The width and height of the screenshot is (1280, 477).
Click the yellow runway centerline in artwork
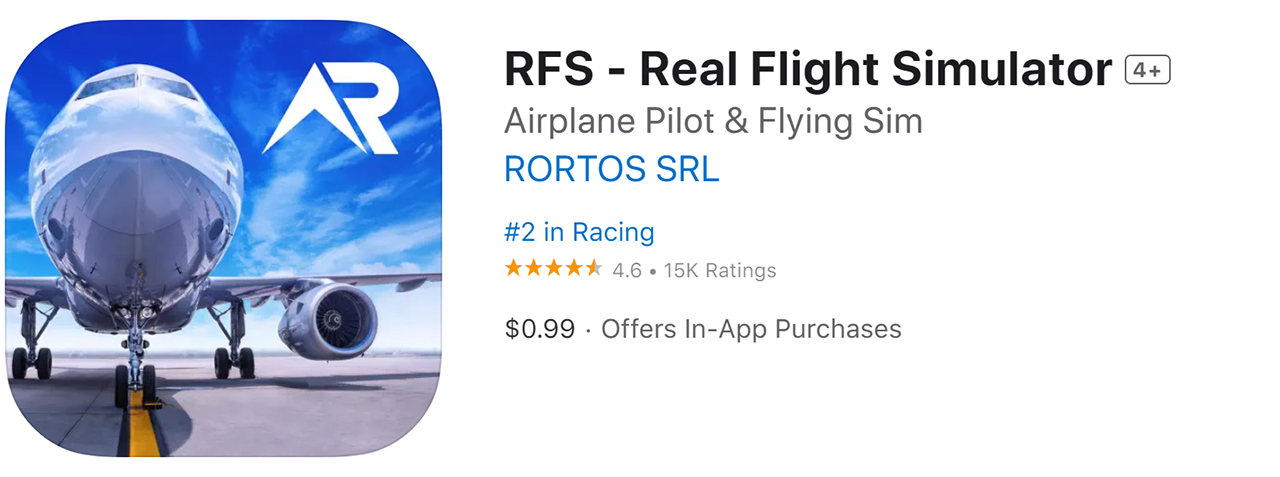(145, 430)
